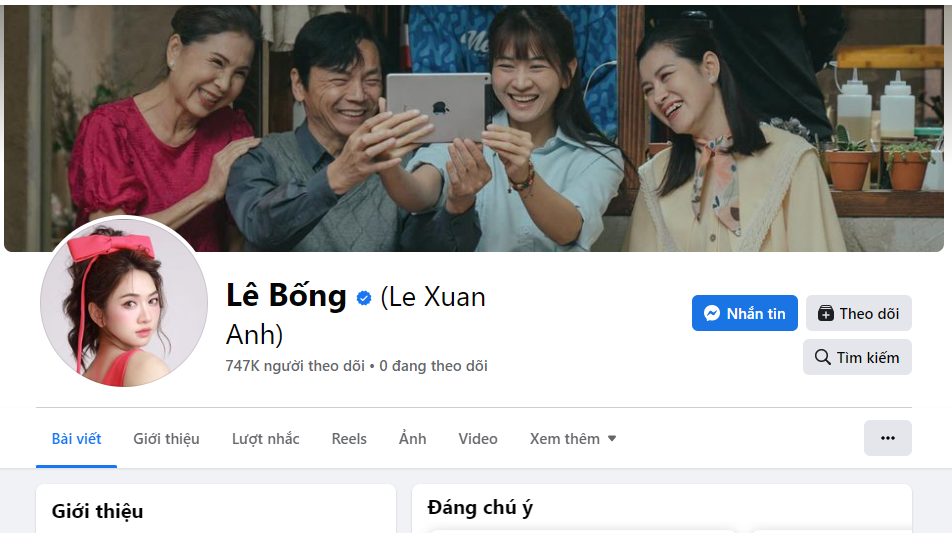The width and height of the screenshot is (952, 533).
Task: Open the Lượt nhắc tab
Action: coord(265,439)
